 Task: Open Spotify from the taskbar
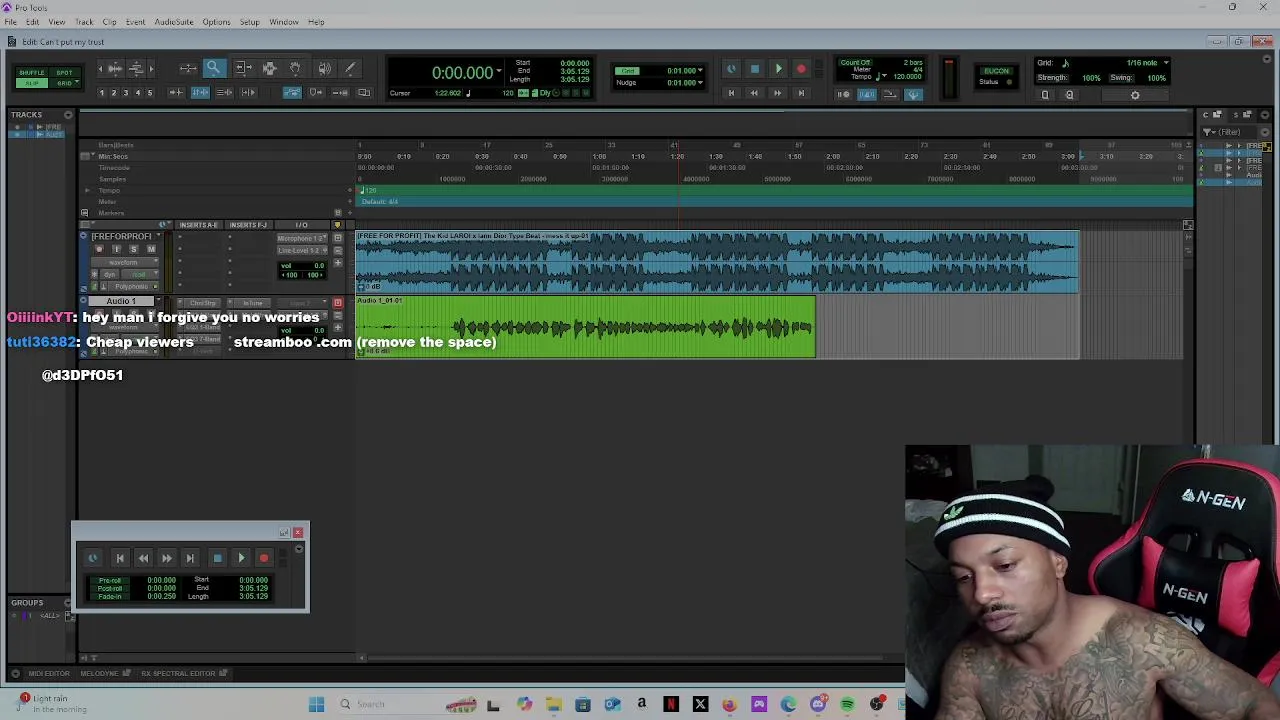847,704
